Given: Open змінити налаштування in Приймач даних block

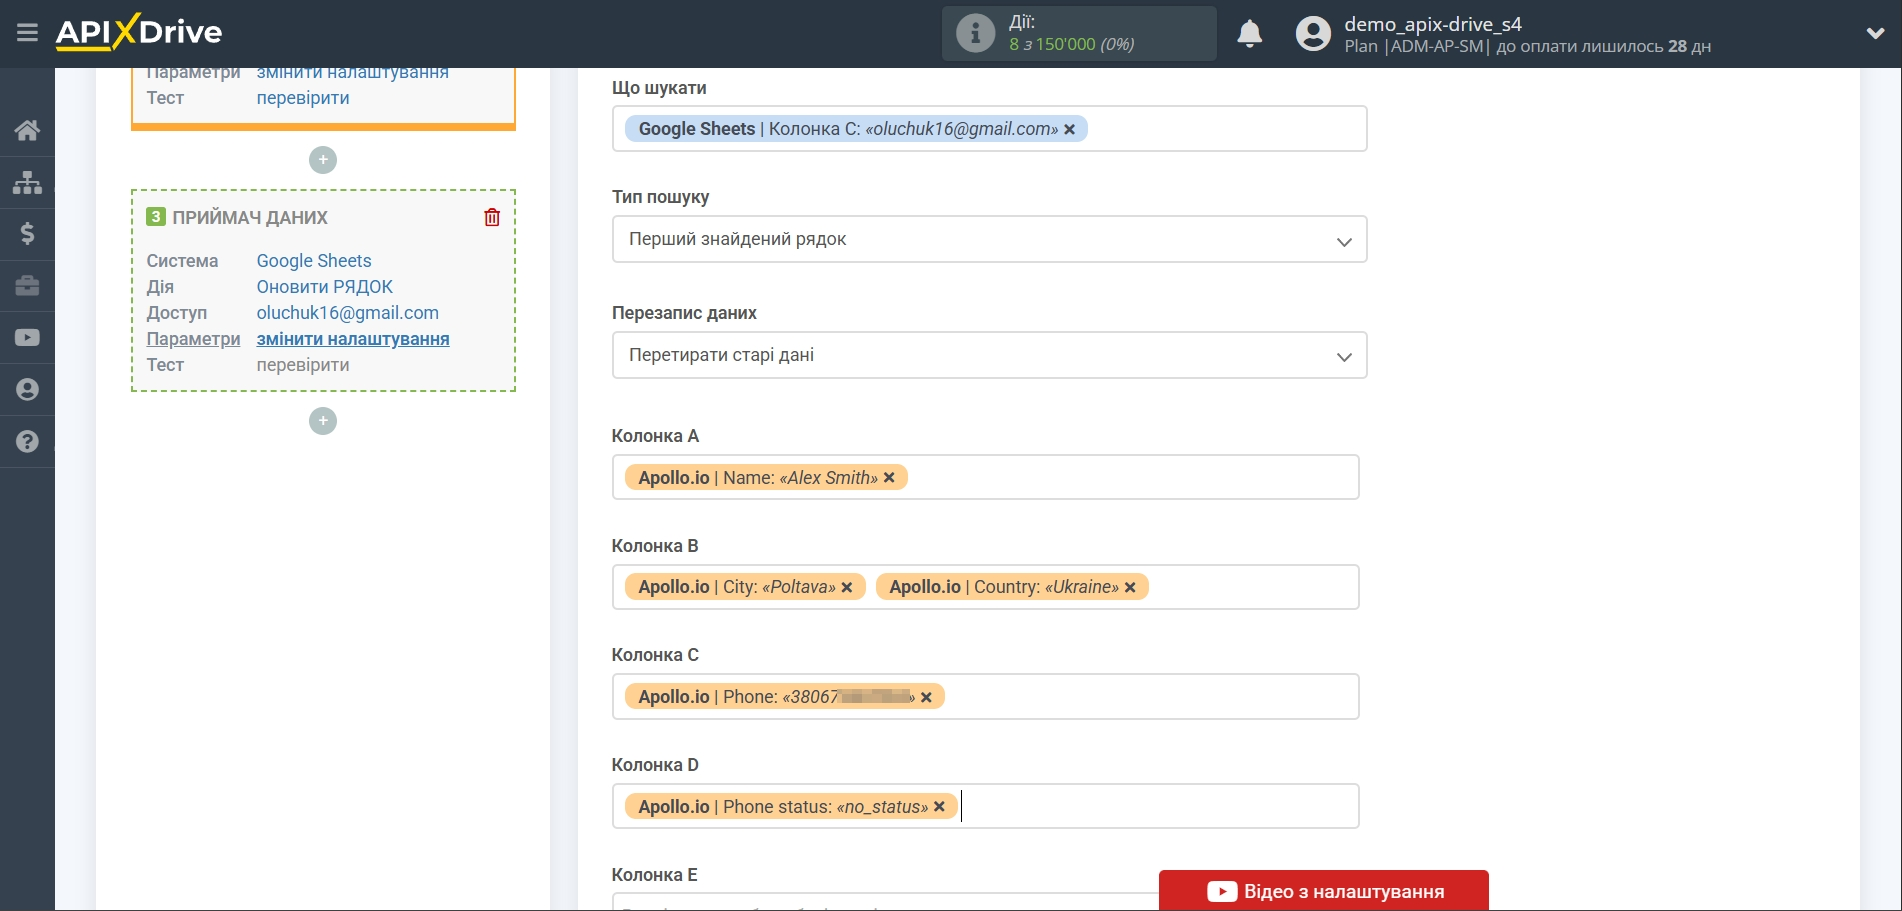Looking at the screenshot, I should [x=353, y=339].
